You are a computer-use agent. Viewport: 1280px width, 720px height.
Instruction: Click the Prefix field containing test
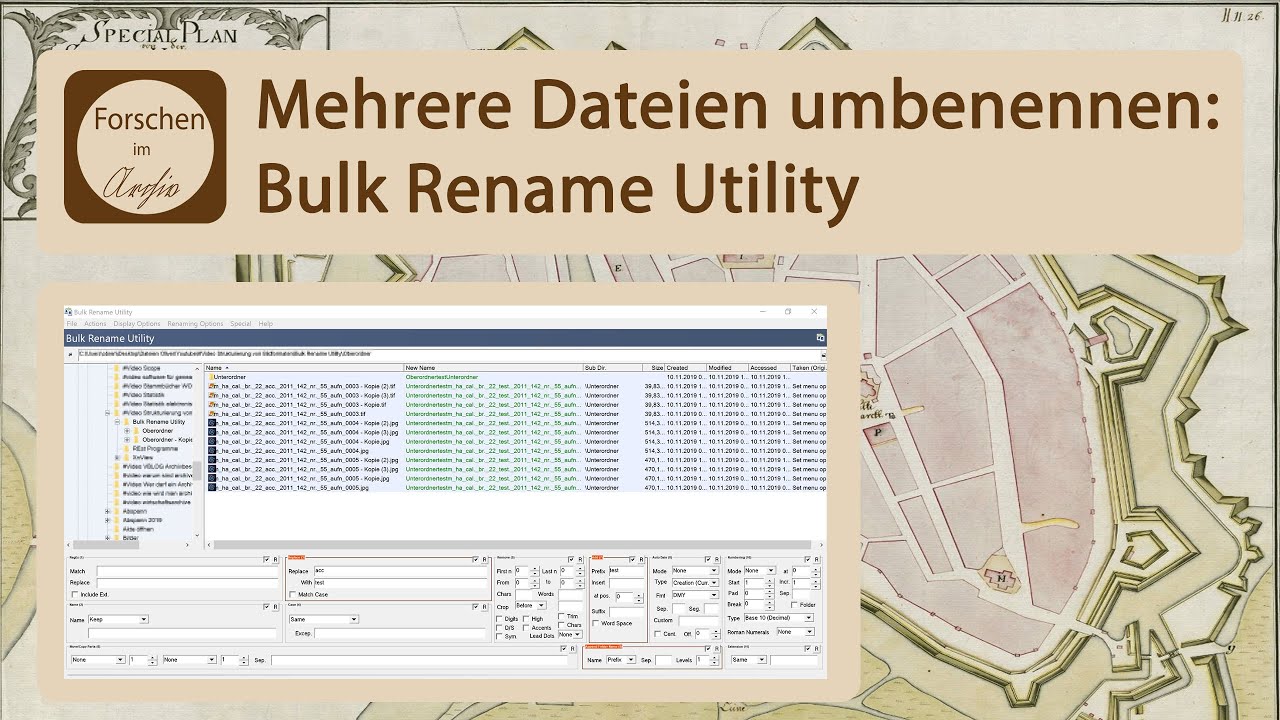(x=626, y=570)
